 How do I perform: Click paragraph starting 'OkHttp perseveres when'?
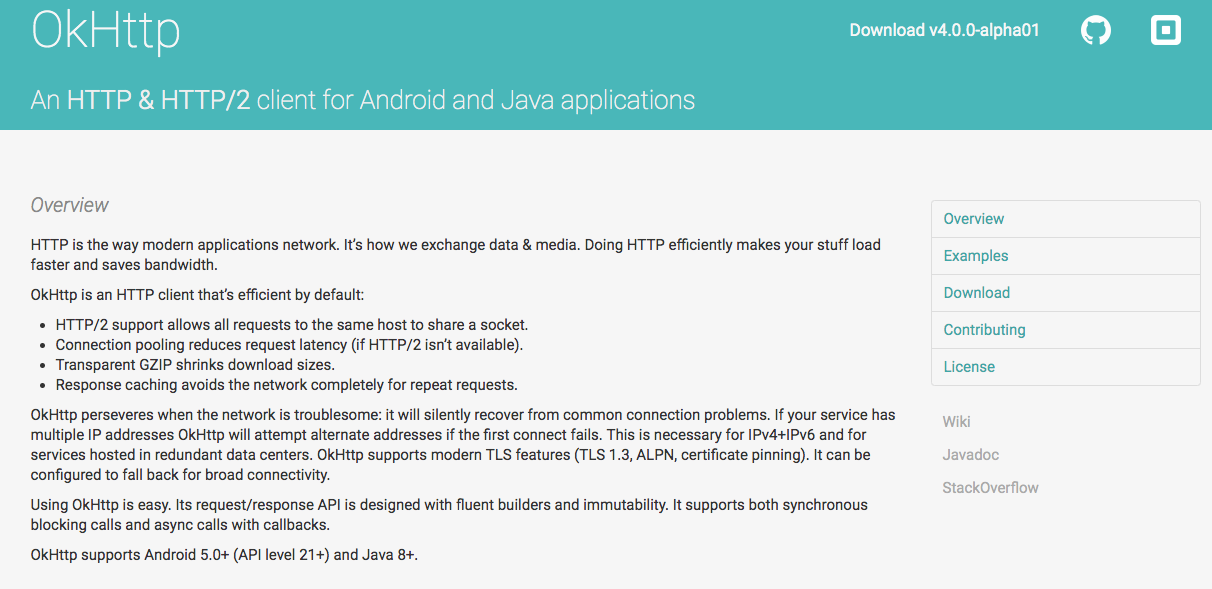coord(463,445)
